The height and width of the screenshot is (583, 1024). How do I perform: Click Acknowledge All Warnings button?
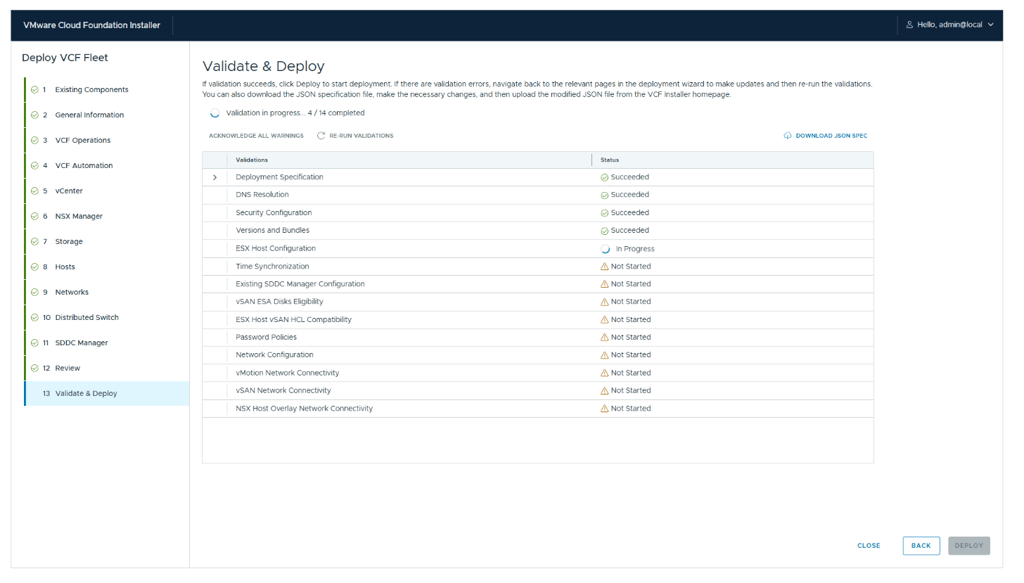point(256,136)
